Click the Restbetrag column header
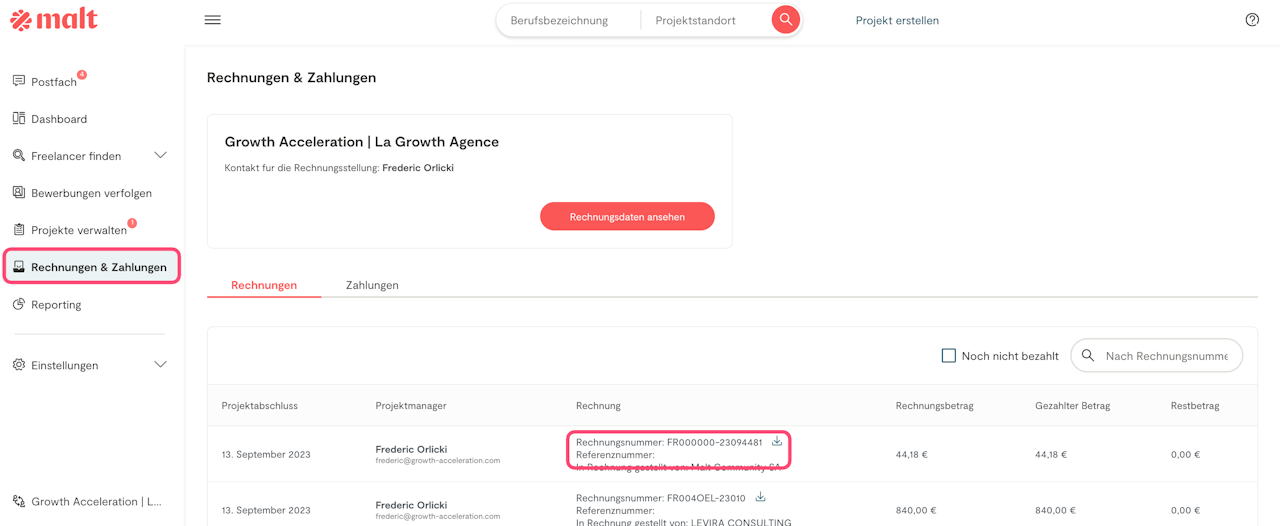This screenshot has width=1280, height=526. pos(1195,405)
